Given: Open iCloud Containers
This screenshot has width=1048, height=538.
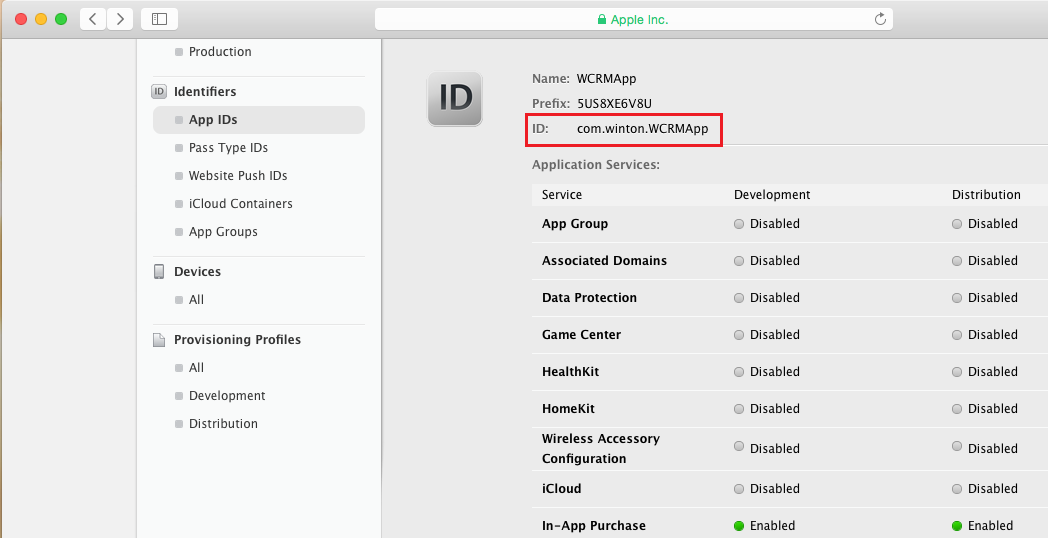Looking at the screenshot, I should 241,204.
